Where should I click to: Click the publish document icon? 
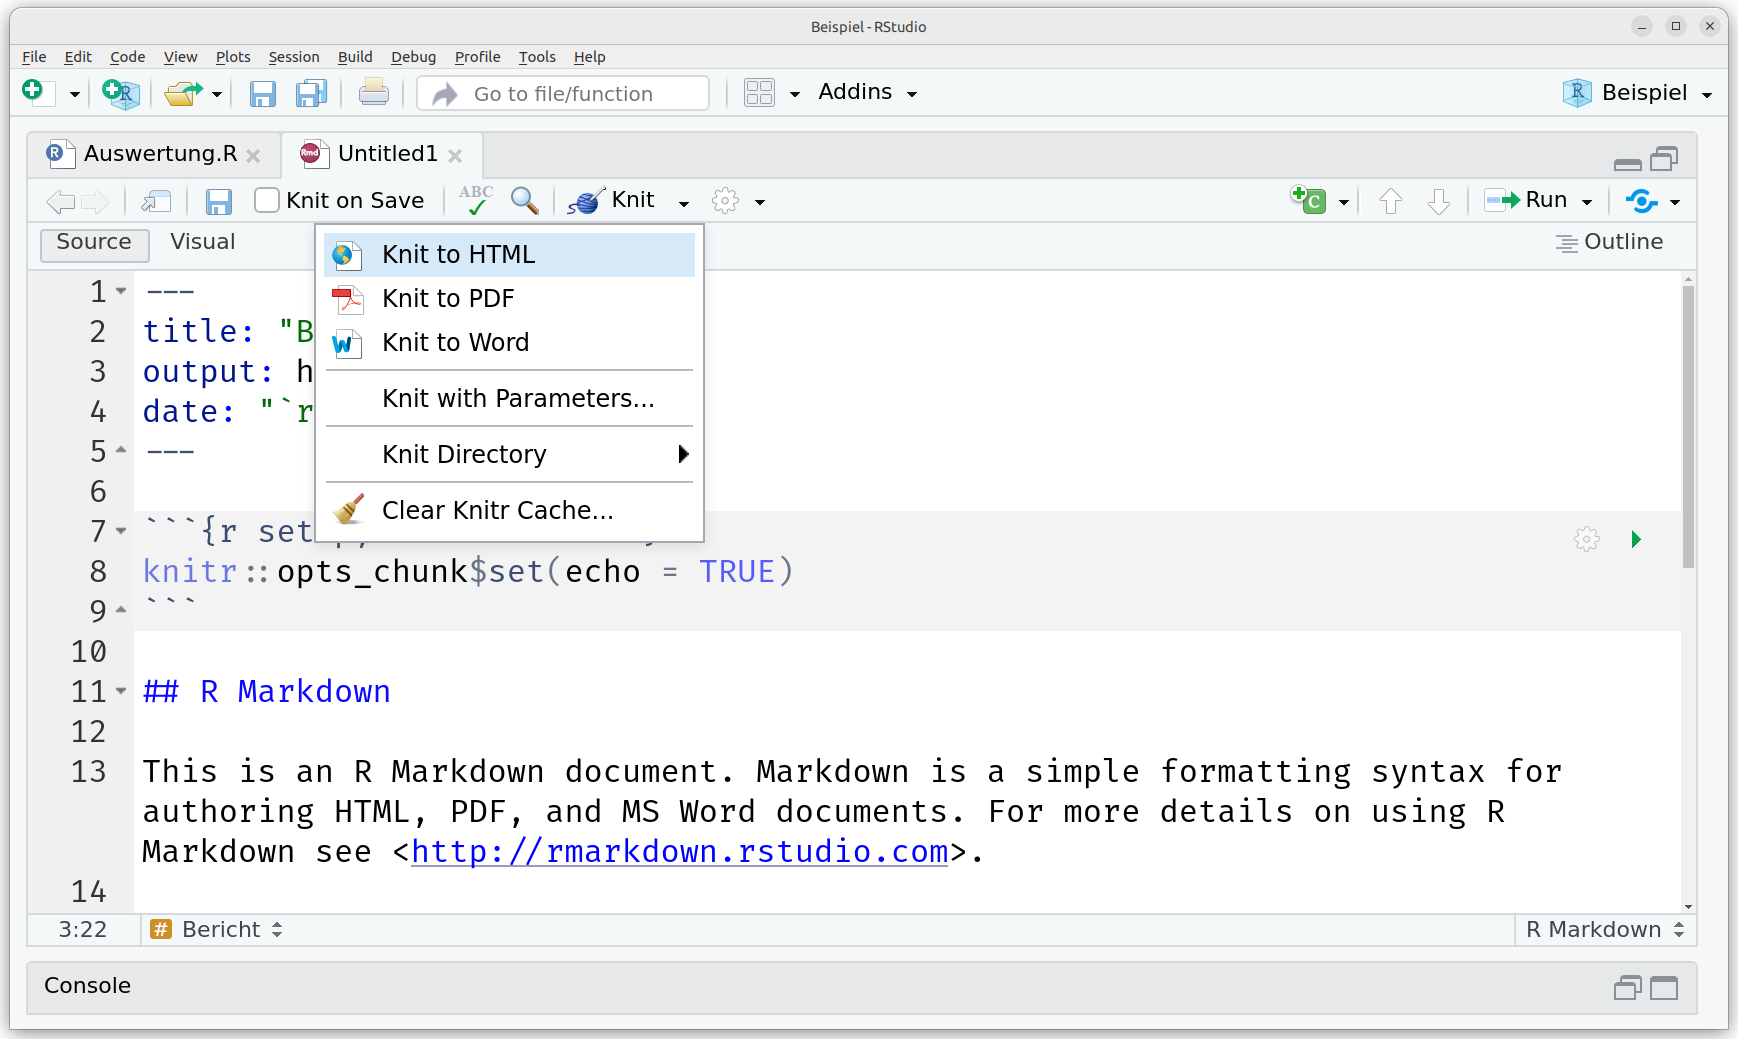1641,201
